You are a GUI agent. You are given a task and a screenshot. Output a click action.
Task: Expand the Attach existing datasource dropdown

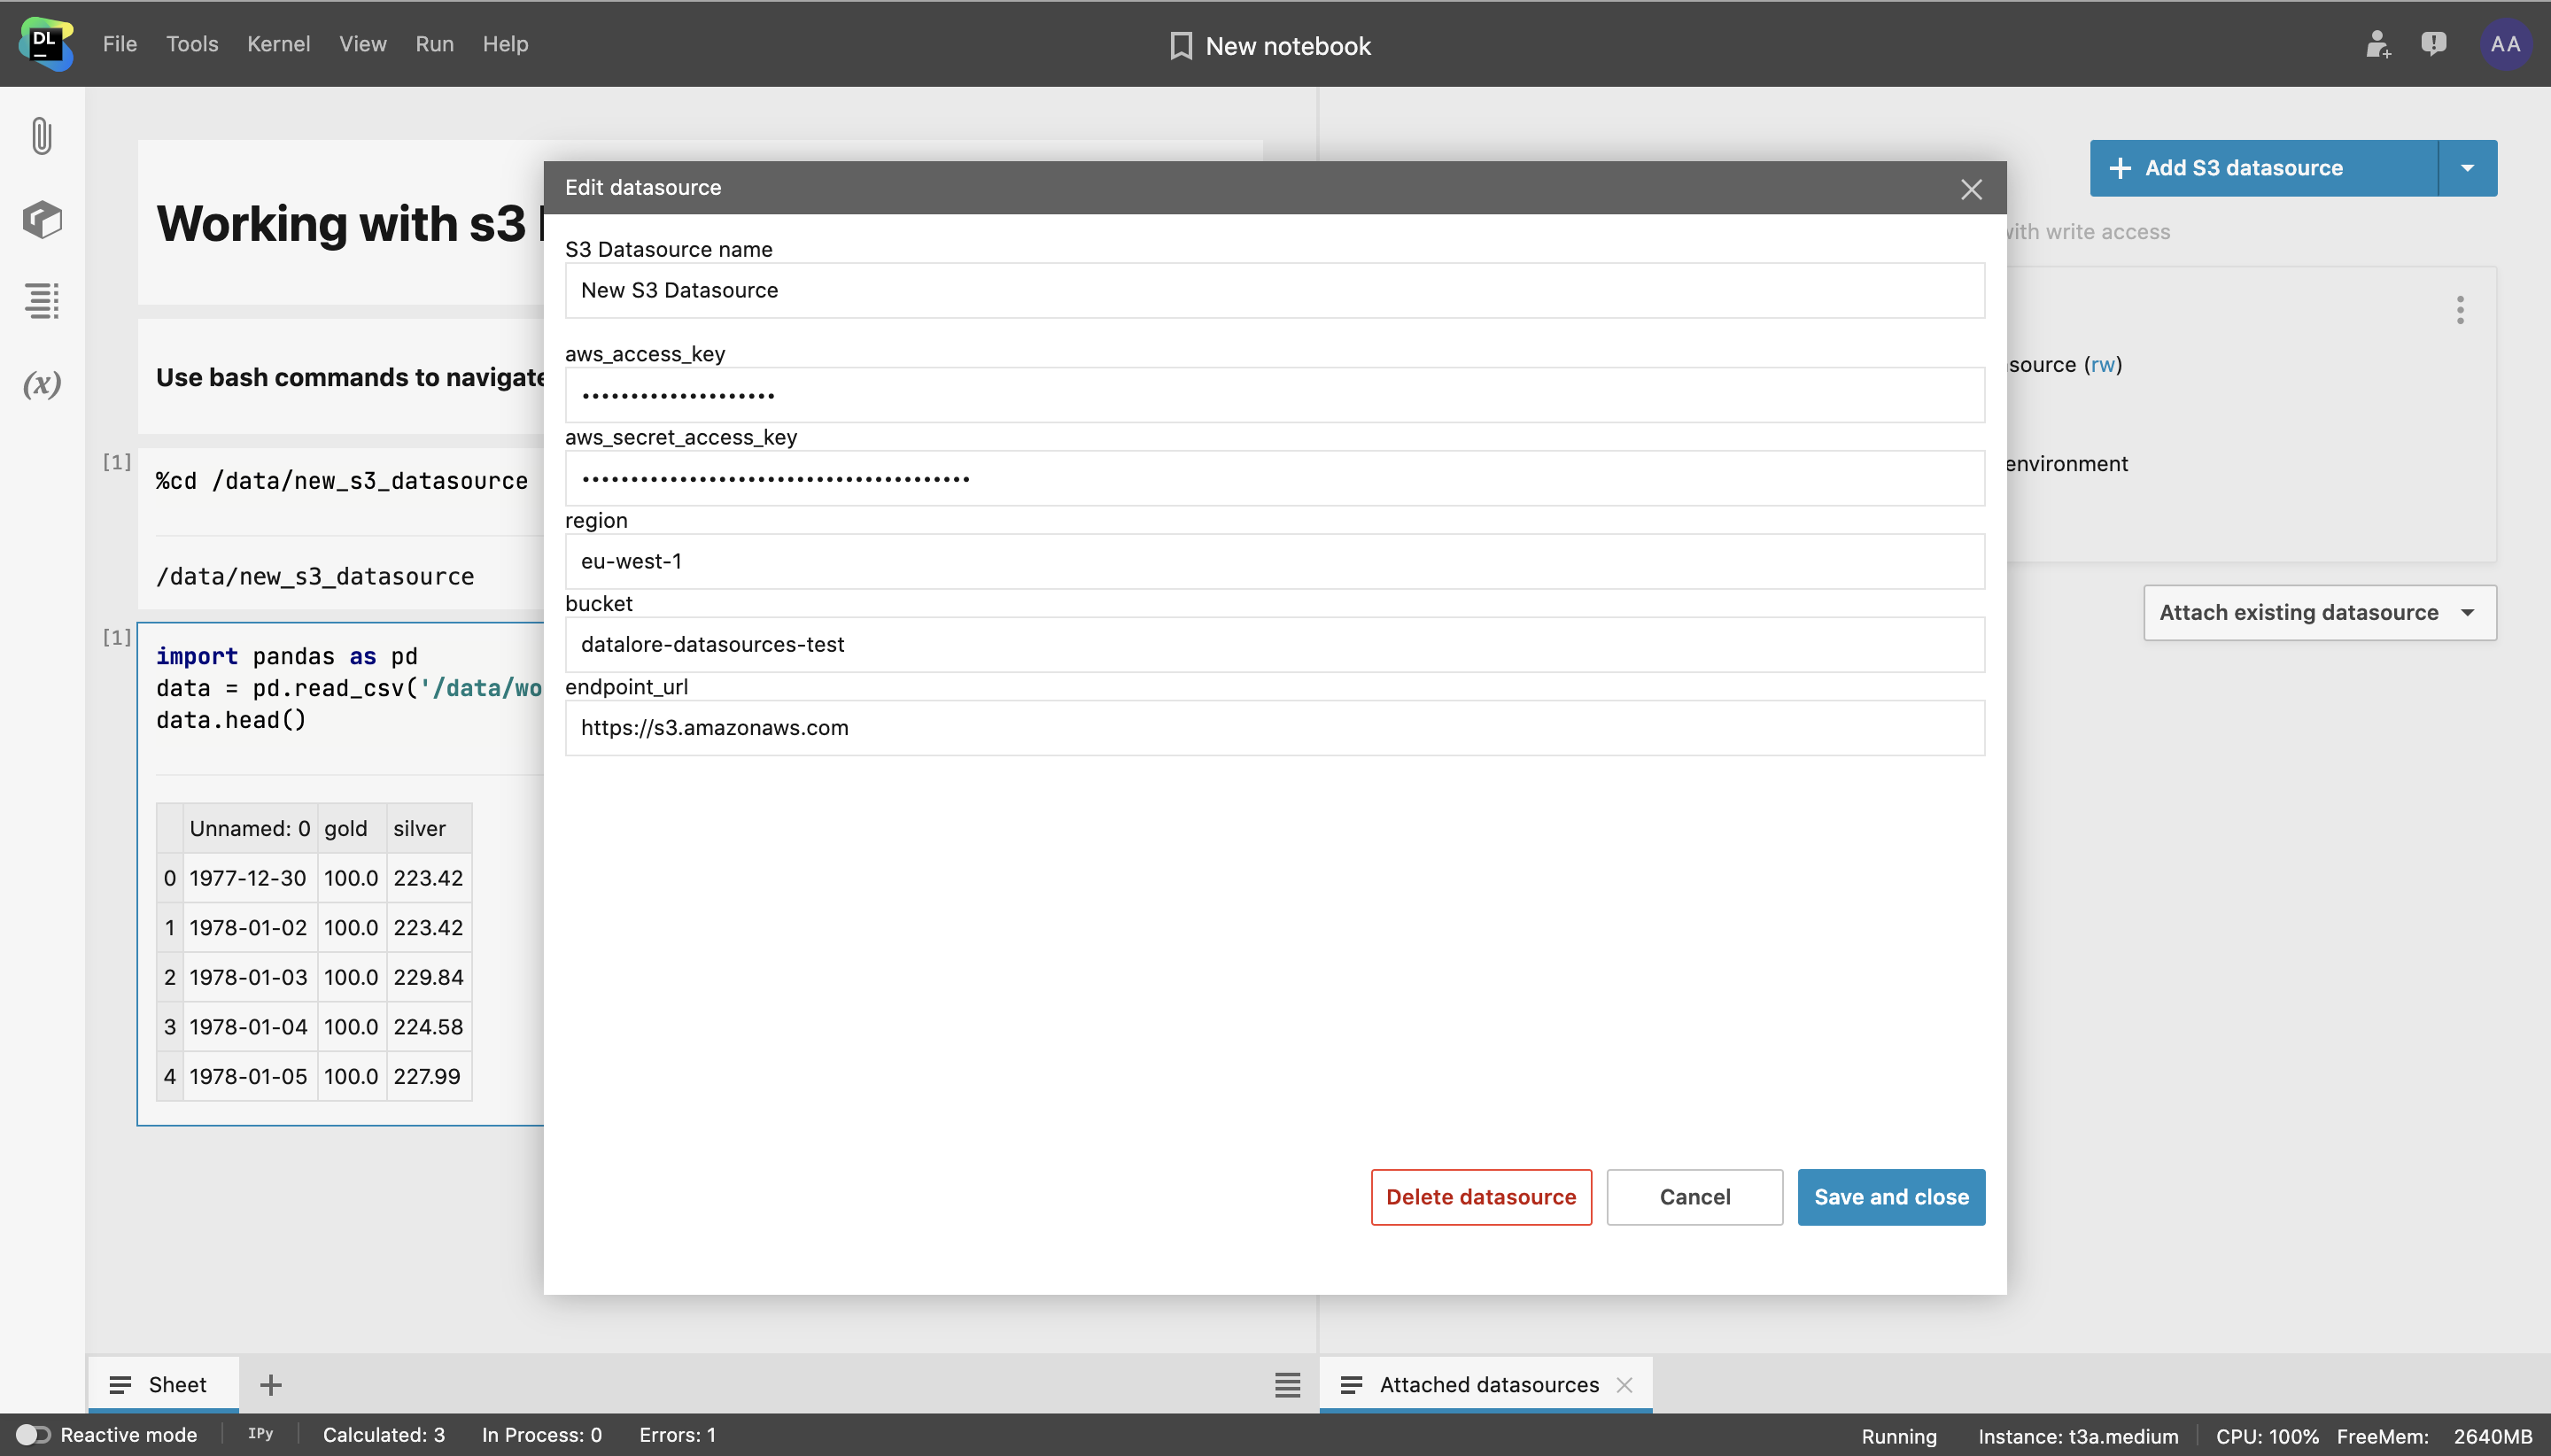coord(2469,613)
